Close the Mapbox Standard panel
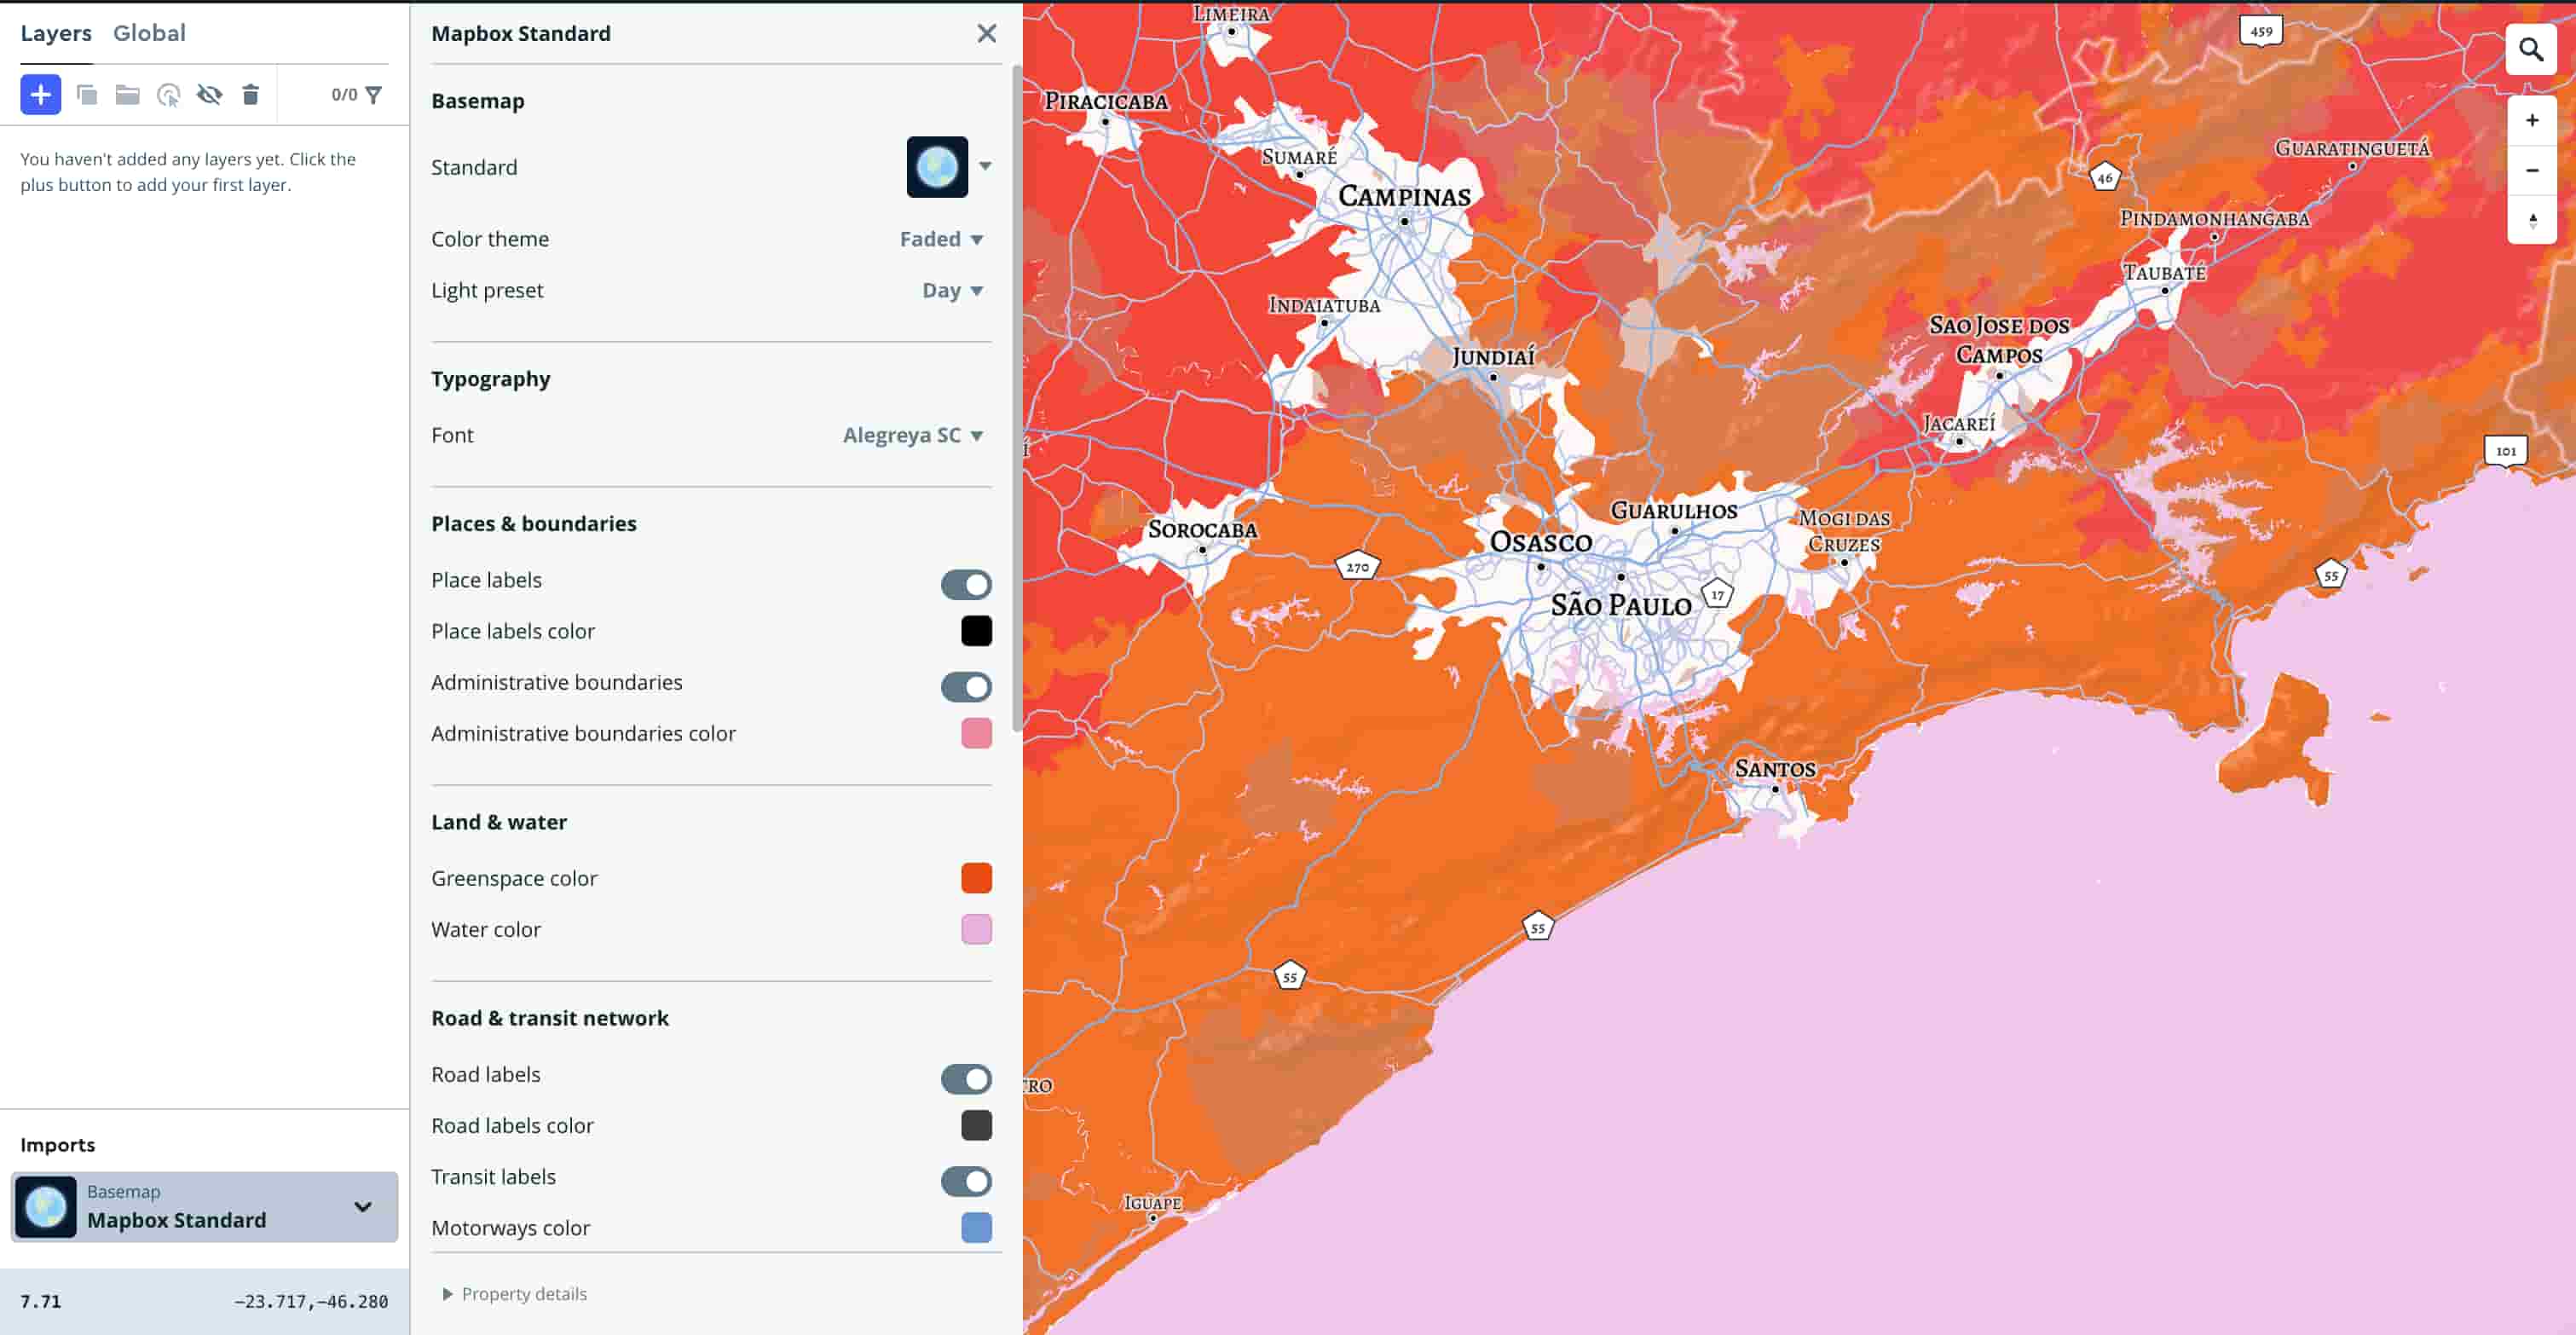 (986, 33)
